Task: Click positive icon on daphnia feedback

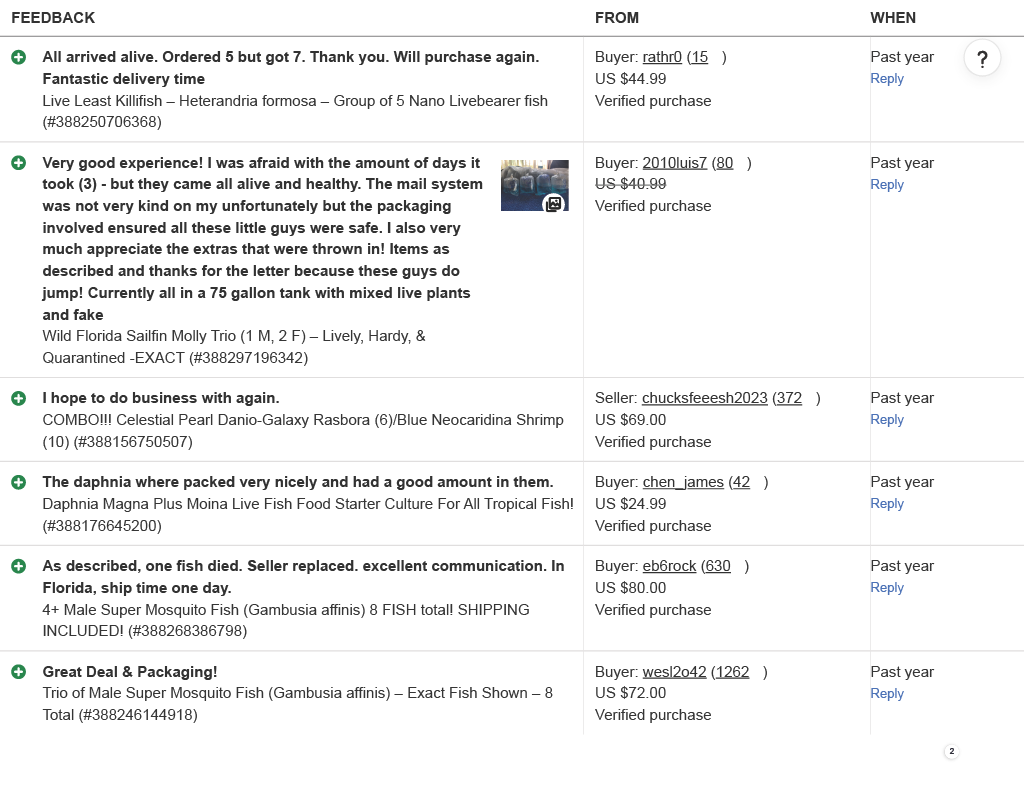Action: (x=19, y=482)
